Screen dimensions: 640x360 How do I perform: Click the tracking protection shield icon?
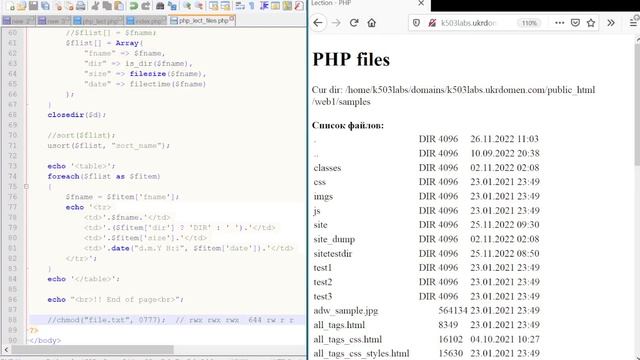coord(416,23)
